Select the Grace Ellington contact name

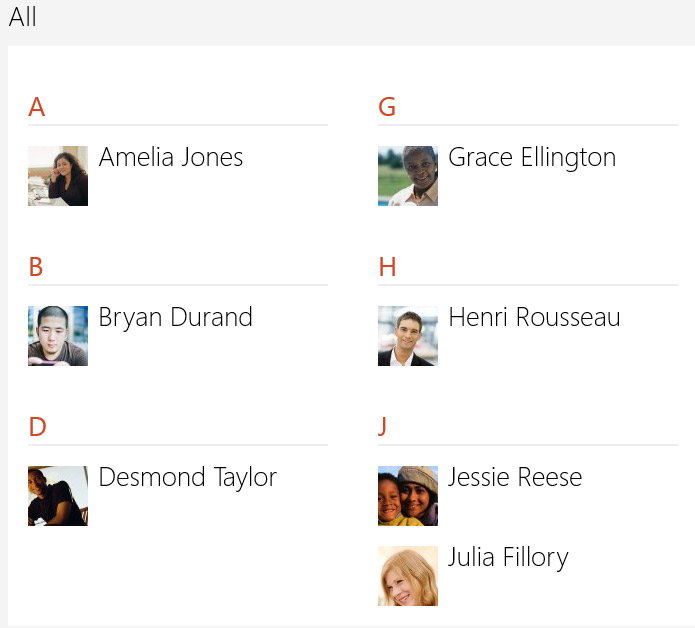pyautogui.click(x=532, y=158)
